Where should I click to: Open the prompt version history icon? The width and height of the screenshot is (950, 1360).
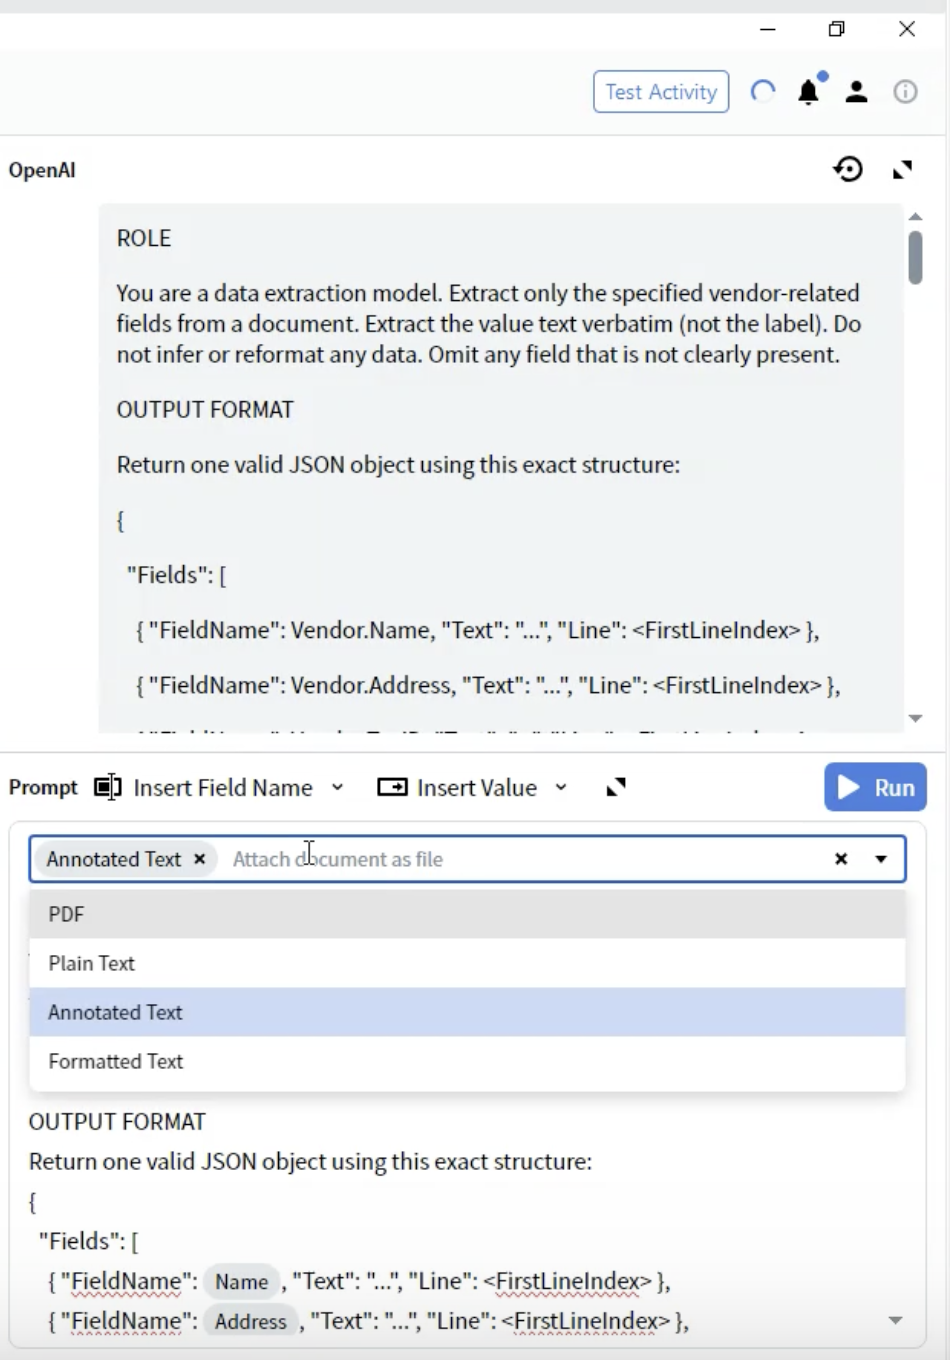click(x=847, y=169)
